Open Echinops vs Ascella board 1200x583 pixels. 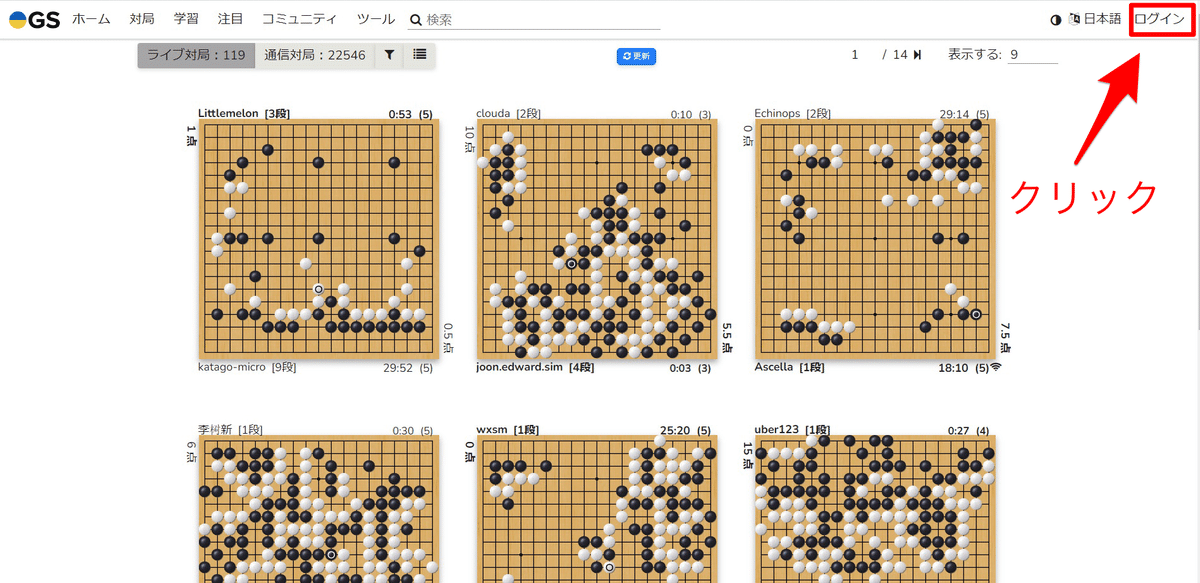point(875,240)
